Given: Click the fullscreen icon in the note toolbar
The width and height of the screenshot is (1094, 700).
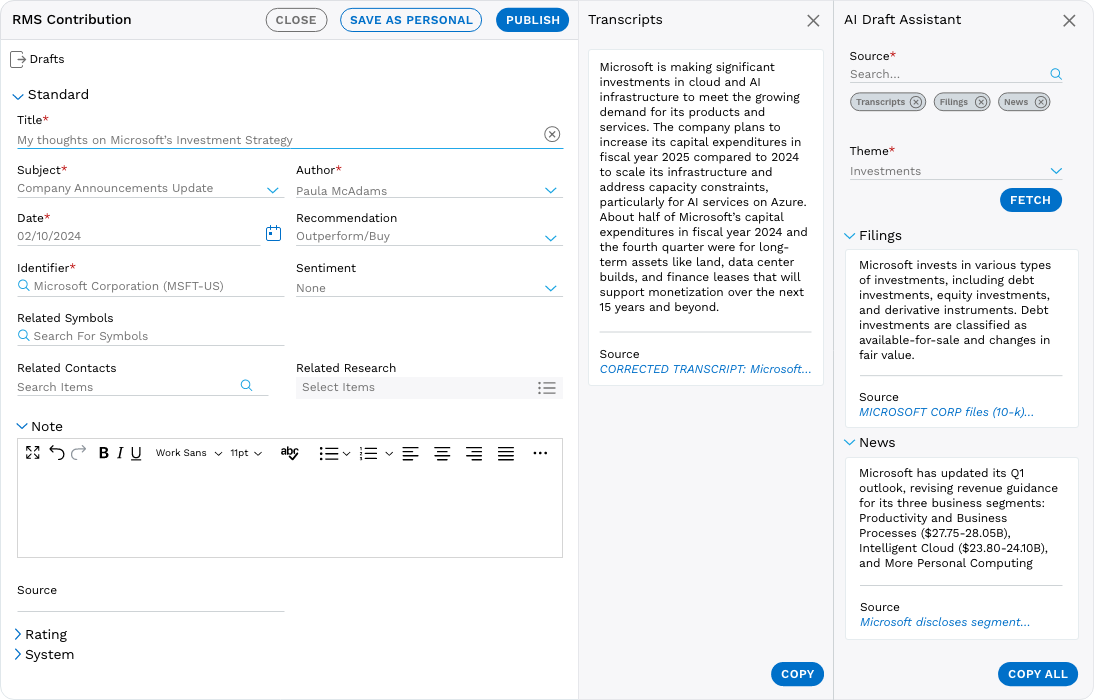Looking at the screenshot, I should pyautogui.click(x=32, y=453).
